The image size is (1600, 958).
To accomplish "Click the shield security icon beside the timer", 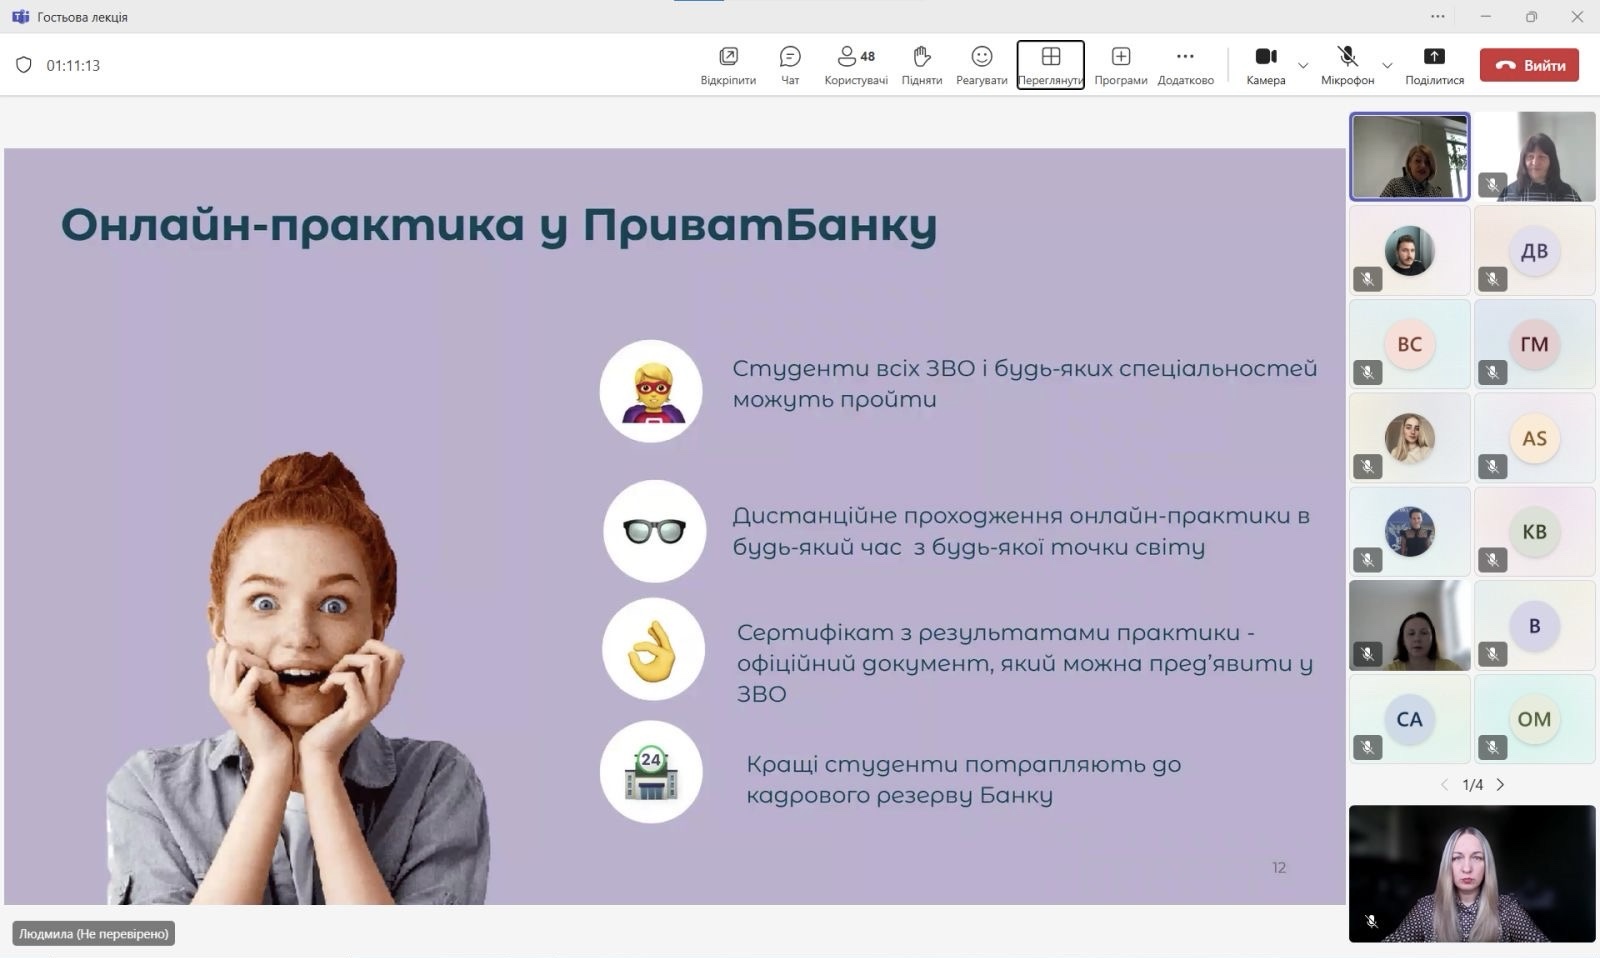I will [24, 65].
